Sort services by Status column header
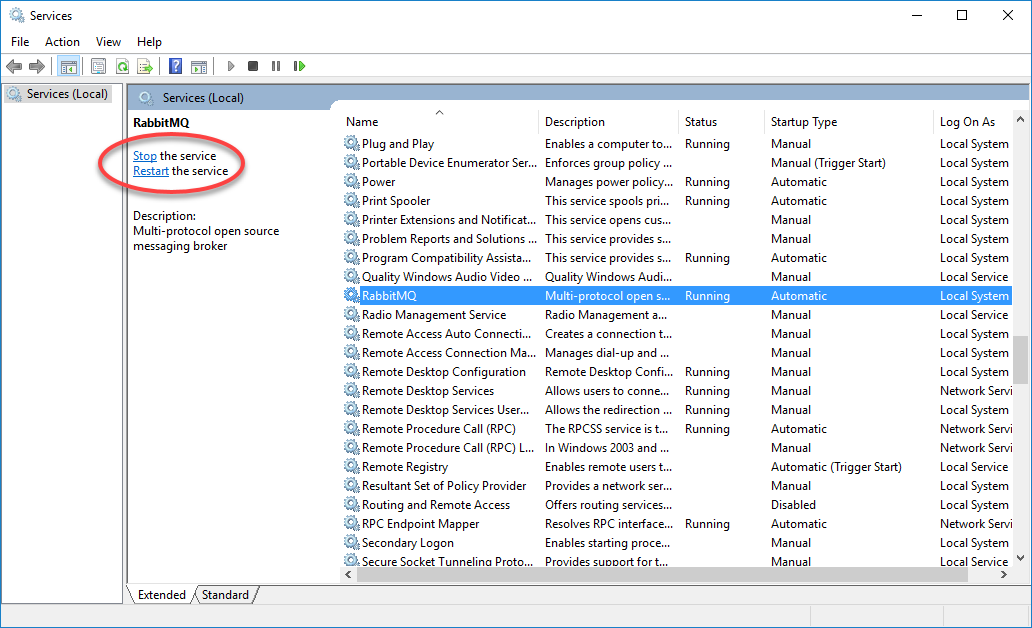Image resolution: width=1032 pixels, height=628 pixels. [x=700, y=122]
